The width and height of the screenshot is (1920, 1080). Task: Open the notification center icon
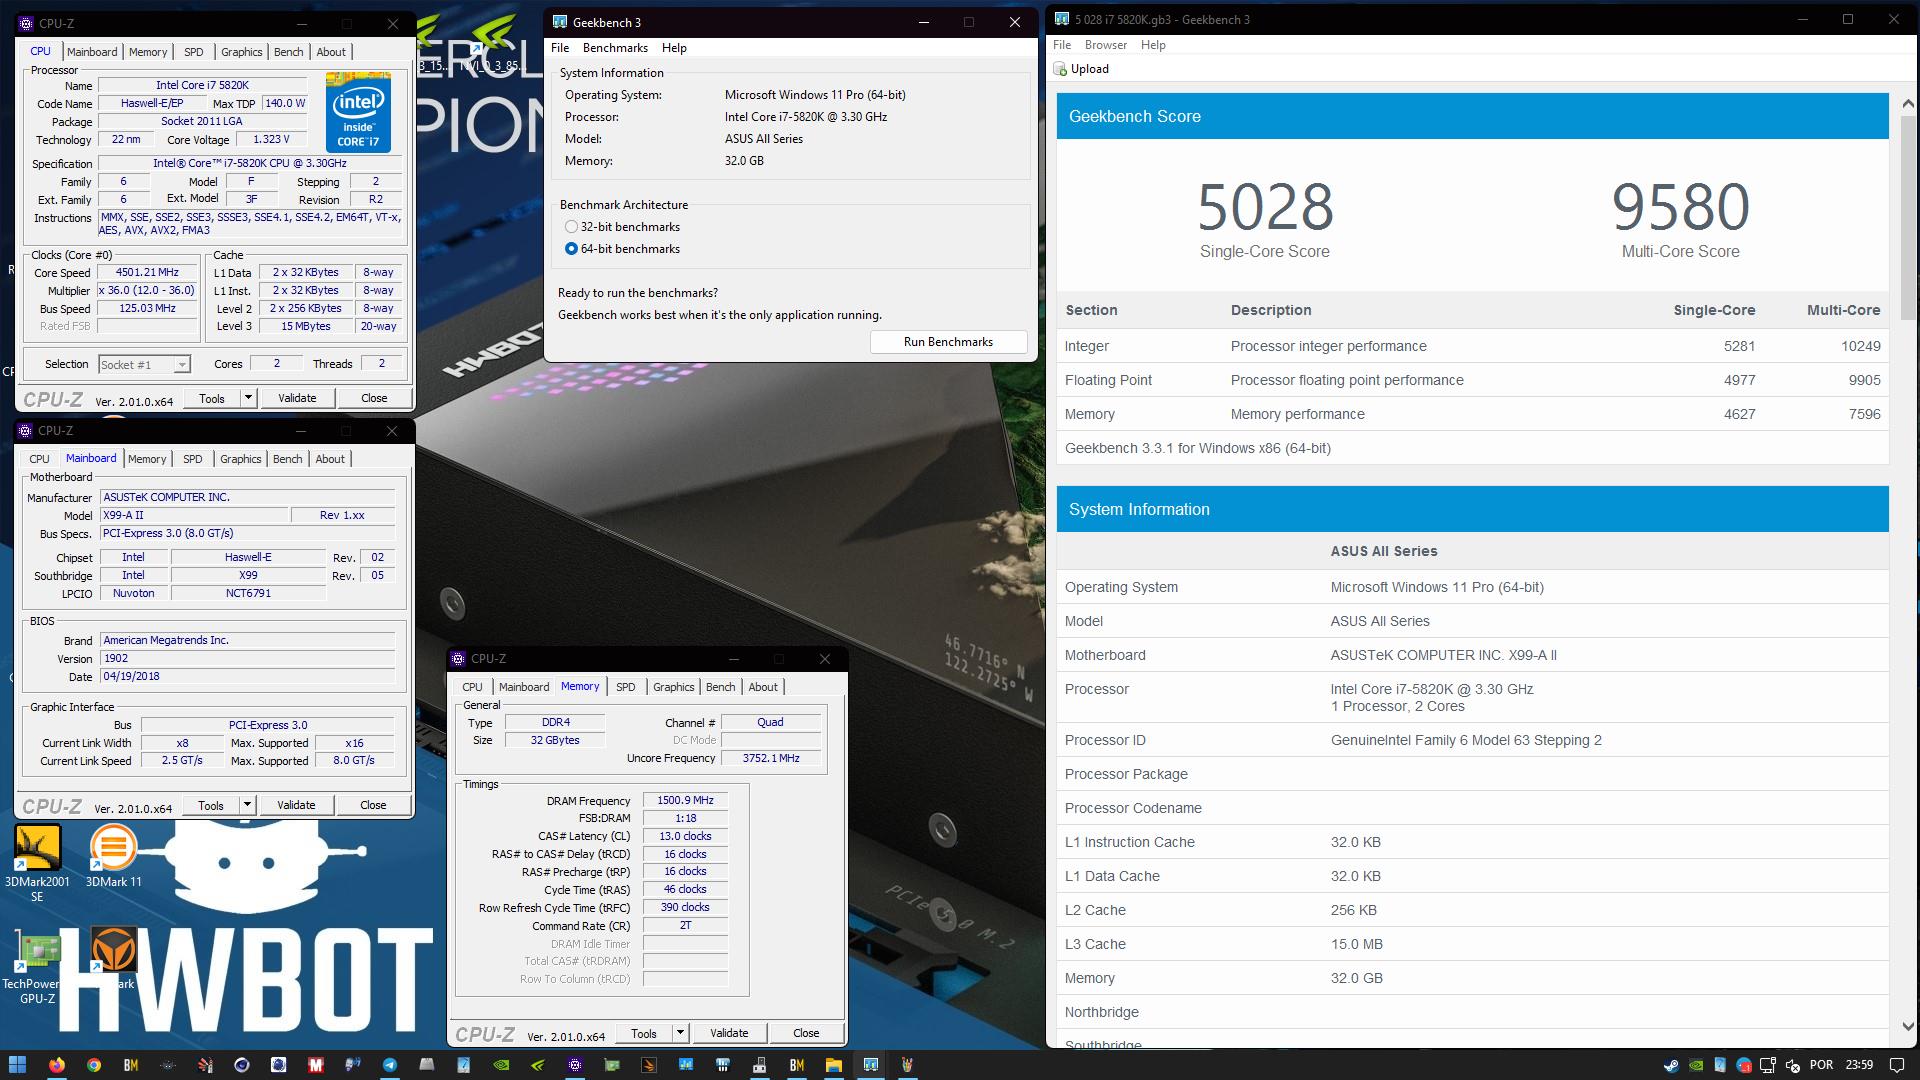1897,1065
